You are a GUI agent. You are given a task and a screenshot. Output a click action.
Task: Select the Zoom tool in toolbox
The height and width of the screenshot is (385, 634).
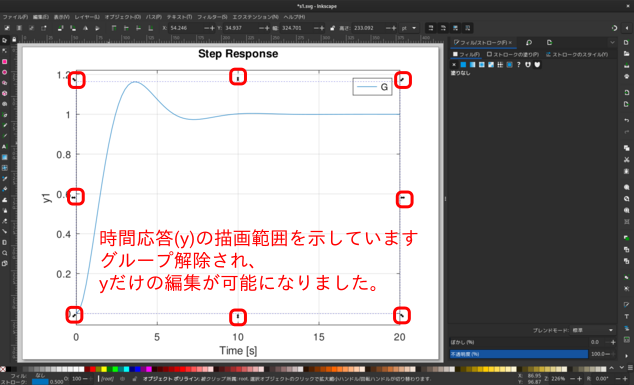(4, 253)
